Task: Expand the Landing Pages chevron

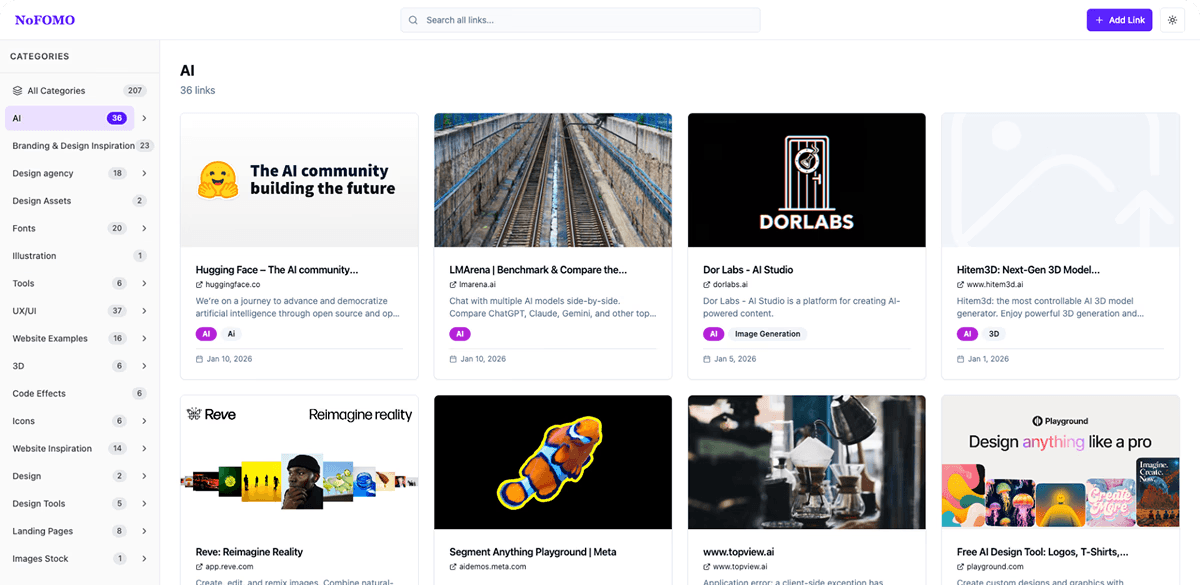Action: coord(144,531)
